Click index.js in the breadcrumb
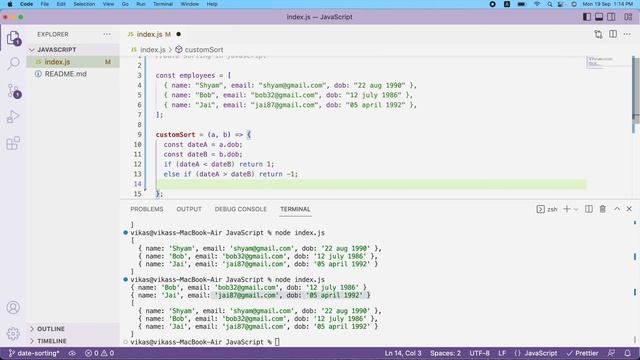Image resolution: width=640 pixels, height=360 pixels. pos(153,50)
